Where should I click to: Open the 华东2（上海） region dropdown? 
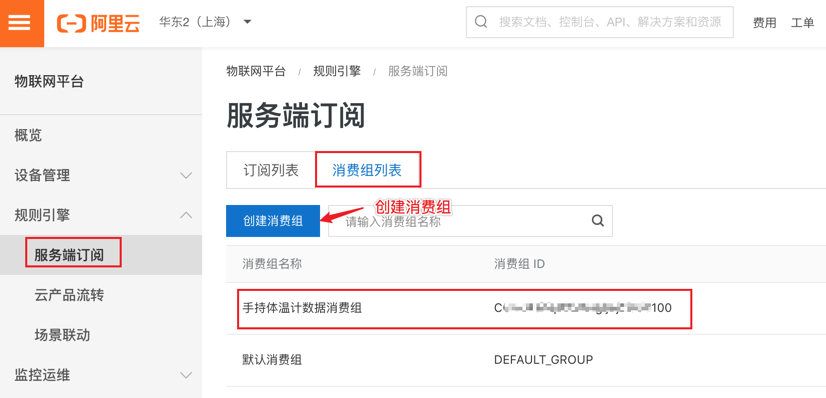(x=205, y=22)
